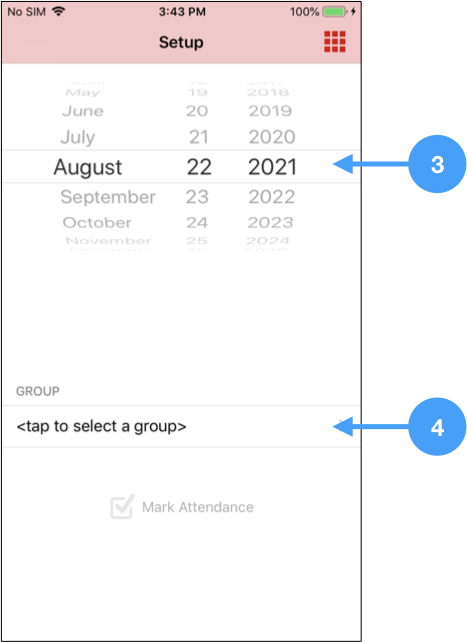The width and height of the screenshot is (467, 642).
Task: Tap the chevron on the group row
Action: pos(341,424)
